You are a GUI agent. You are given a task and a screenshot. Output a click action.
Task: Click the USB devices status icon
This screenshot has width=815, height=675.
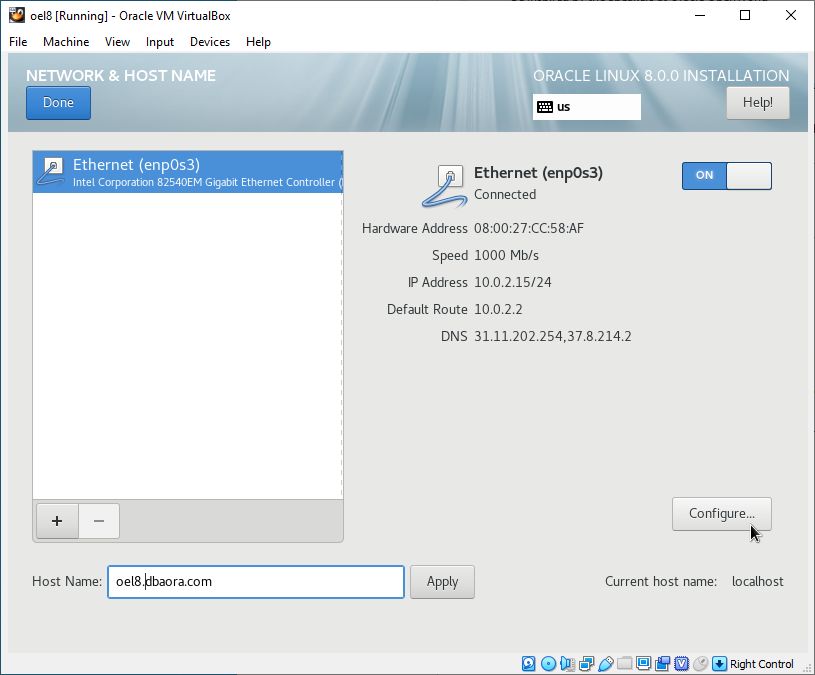606,664
